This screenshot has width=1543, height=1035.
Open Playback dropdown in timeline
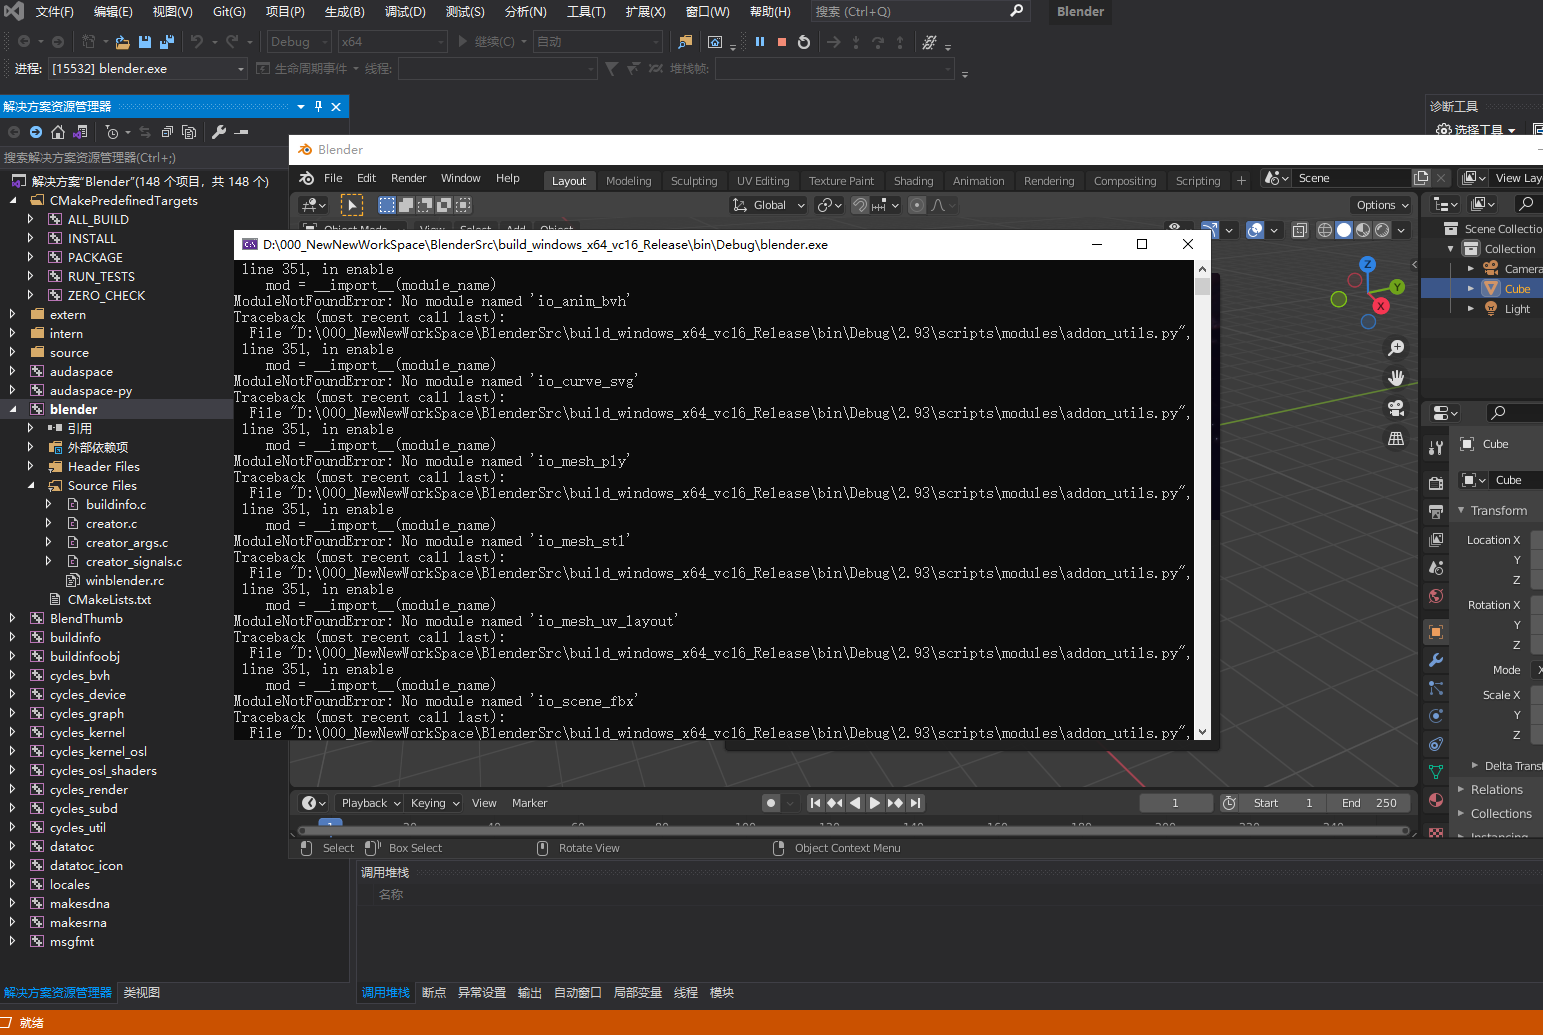click(x=370, y=803)
